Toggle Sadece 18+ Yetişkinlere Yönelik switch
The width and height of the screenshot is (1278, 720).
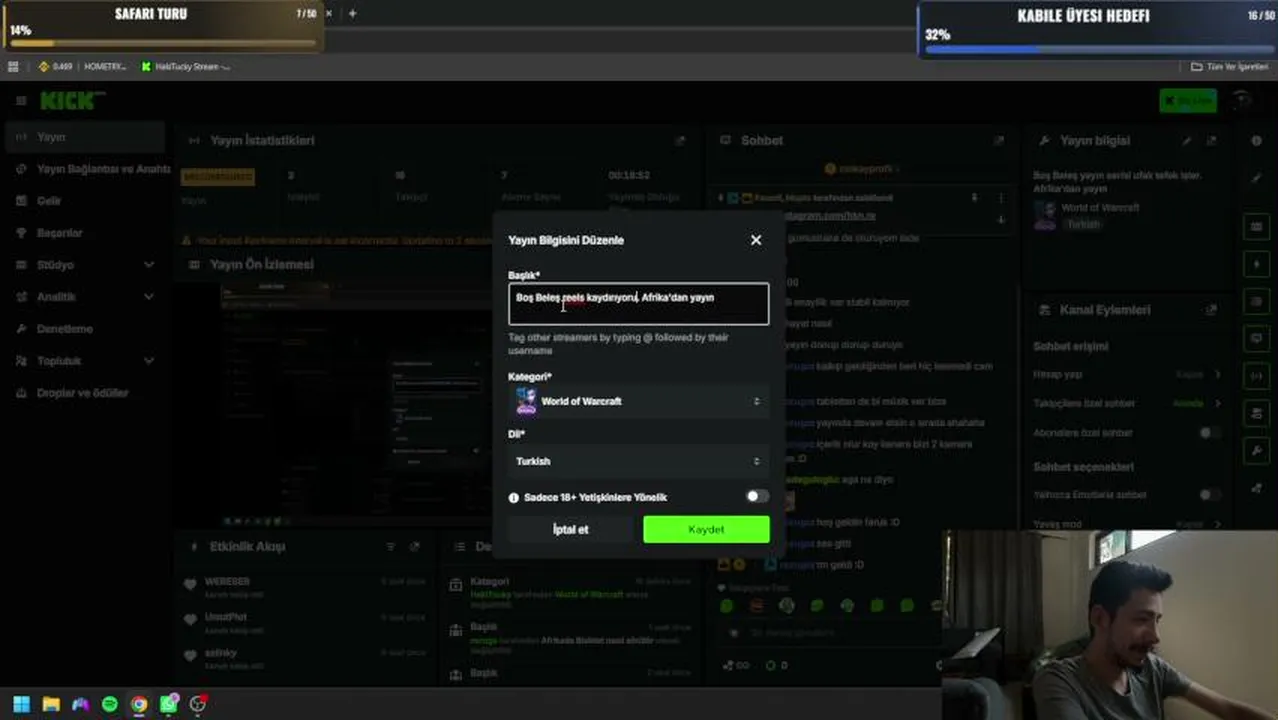tap(757, 496)
